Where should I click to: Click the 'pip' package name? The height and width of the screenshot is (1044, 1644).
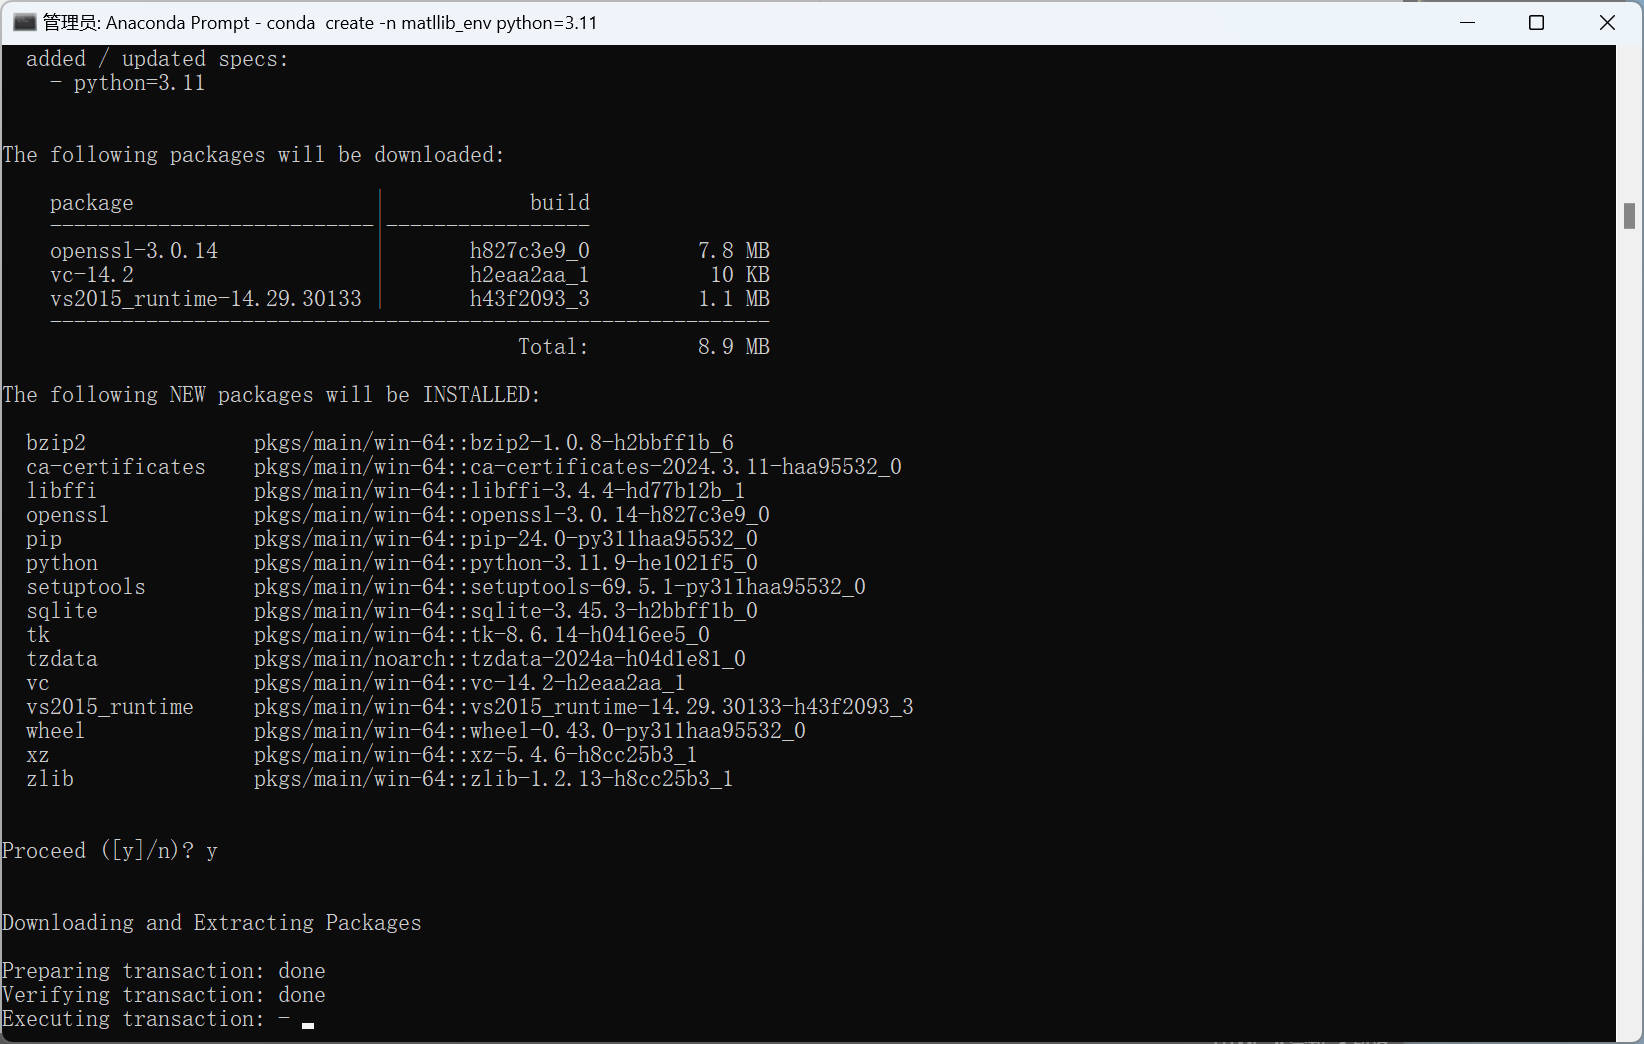[44, 539]
